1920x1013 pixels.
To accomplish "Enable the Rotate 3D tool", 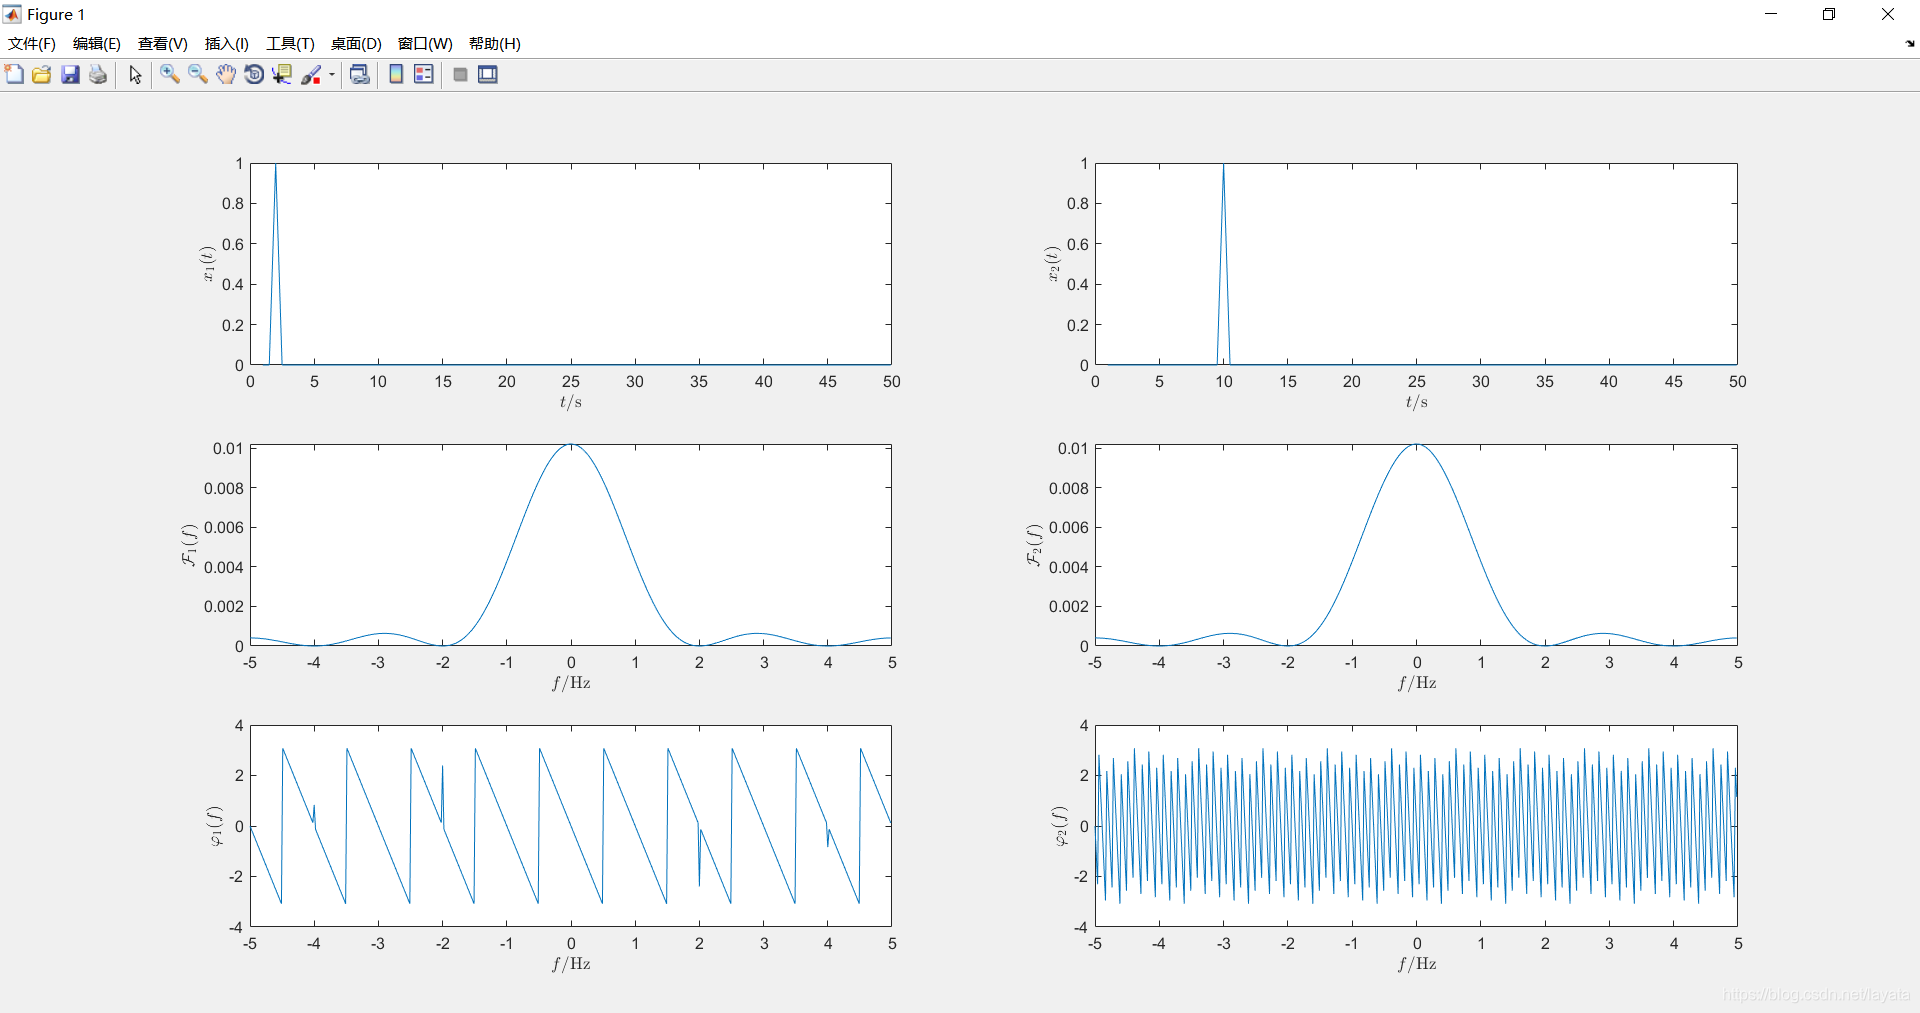I will (x=254, y=75).
